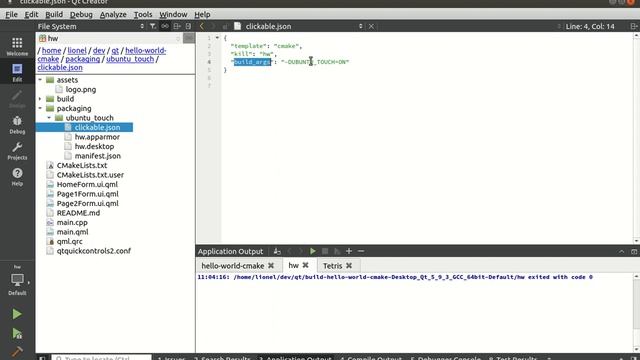Collapse the Application Output pane with up arrow
The image size is (640, 360).
coord(621,251)
